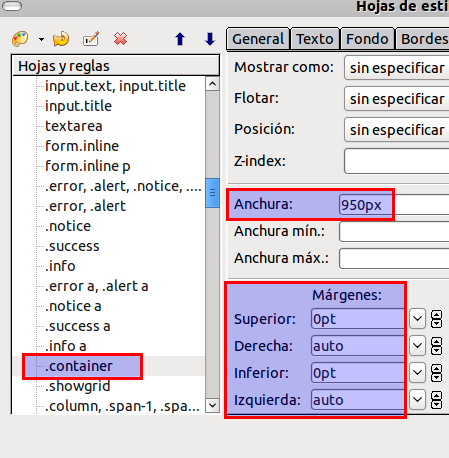Click the palette new stylesheet icon
The height and width of the screenshot is (458, 449).
20,39
